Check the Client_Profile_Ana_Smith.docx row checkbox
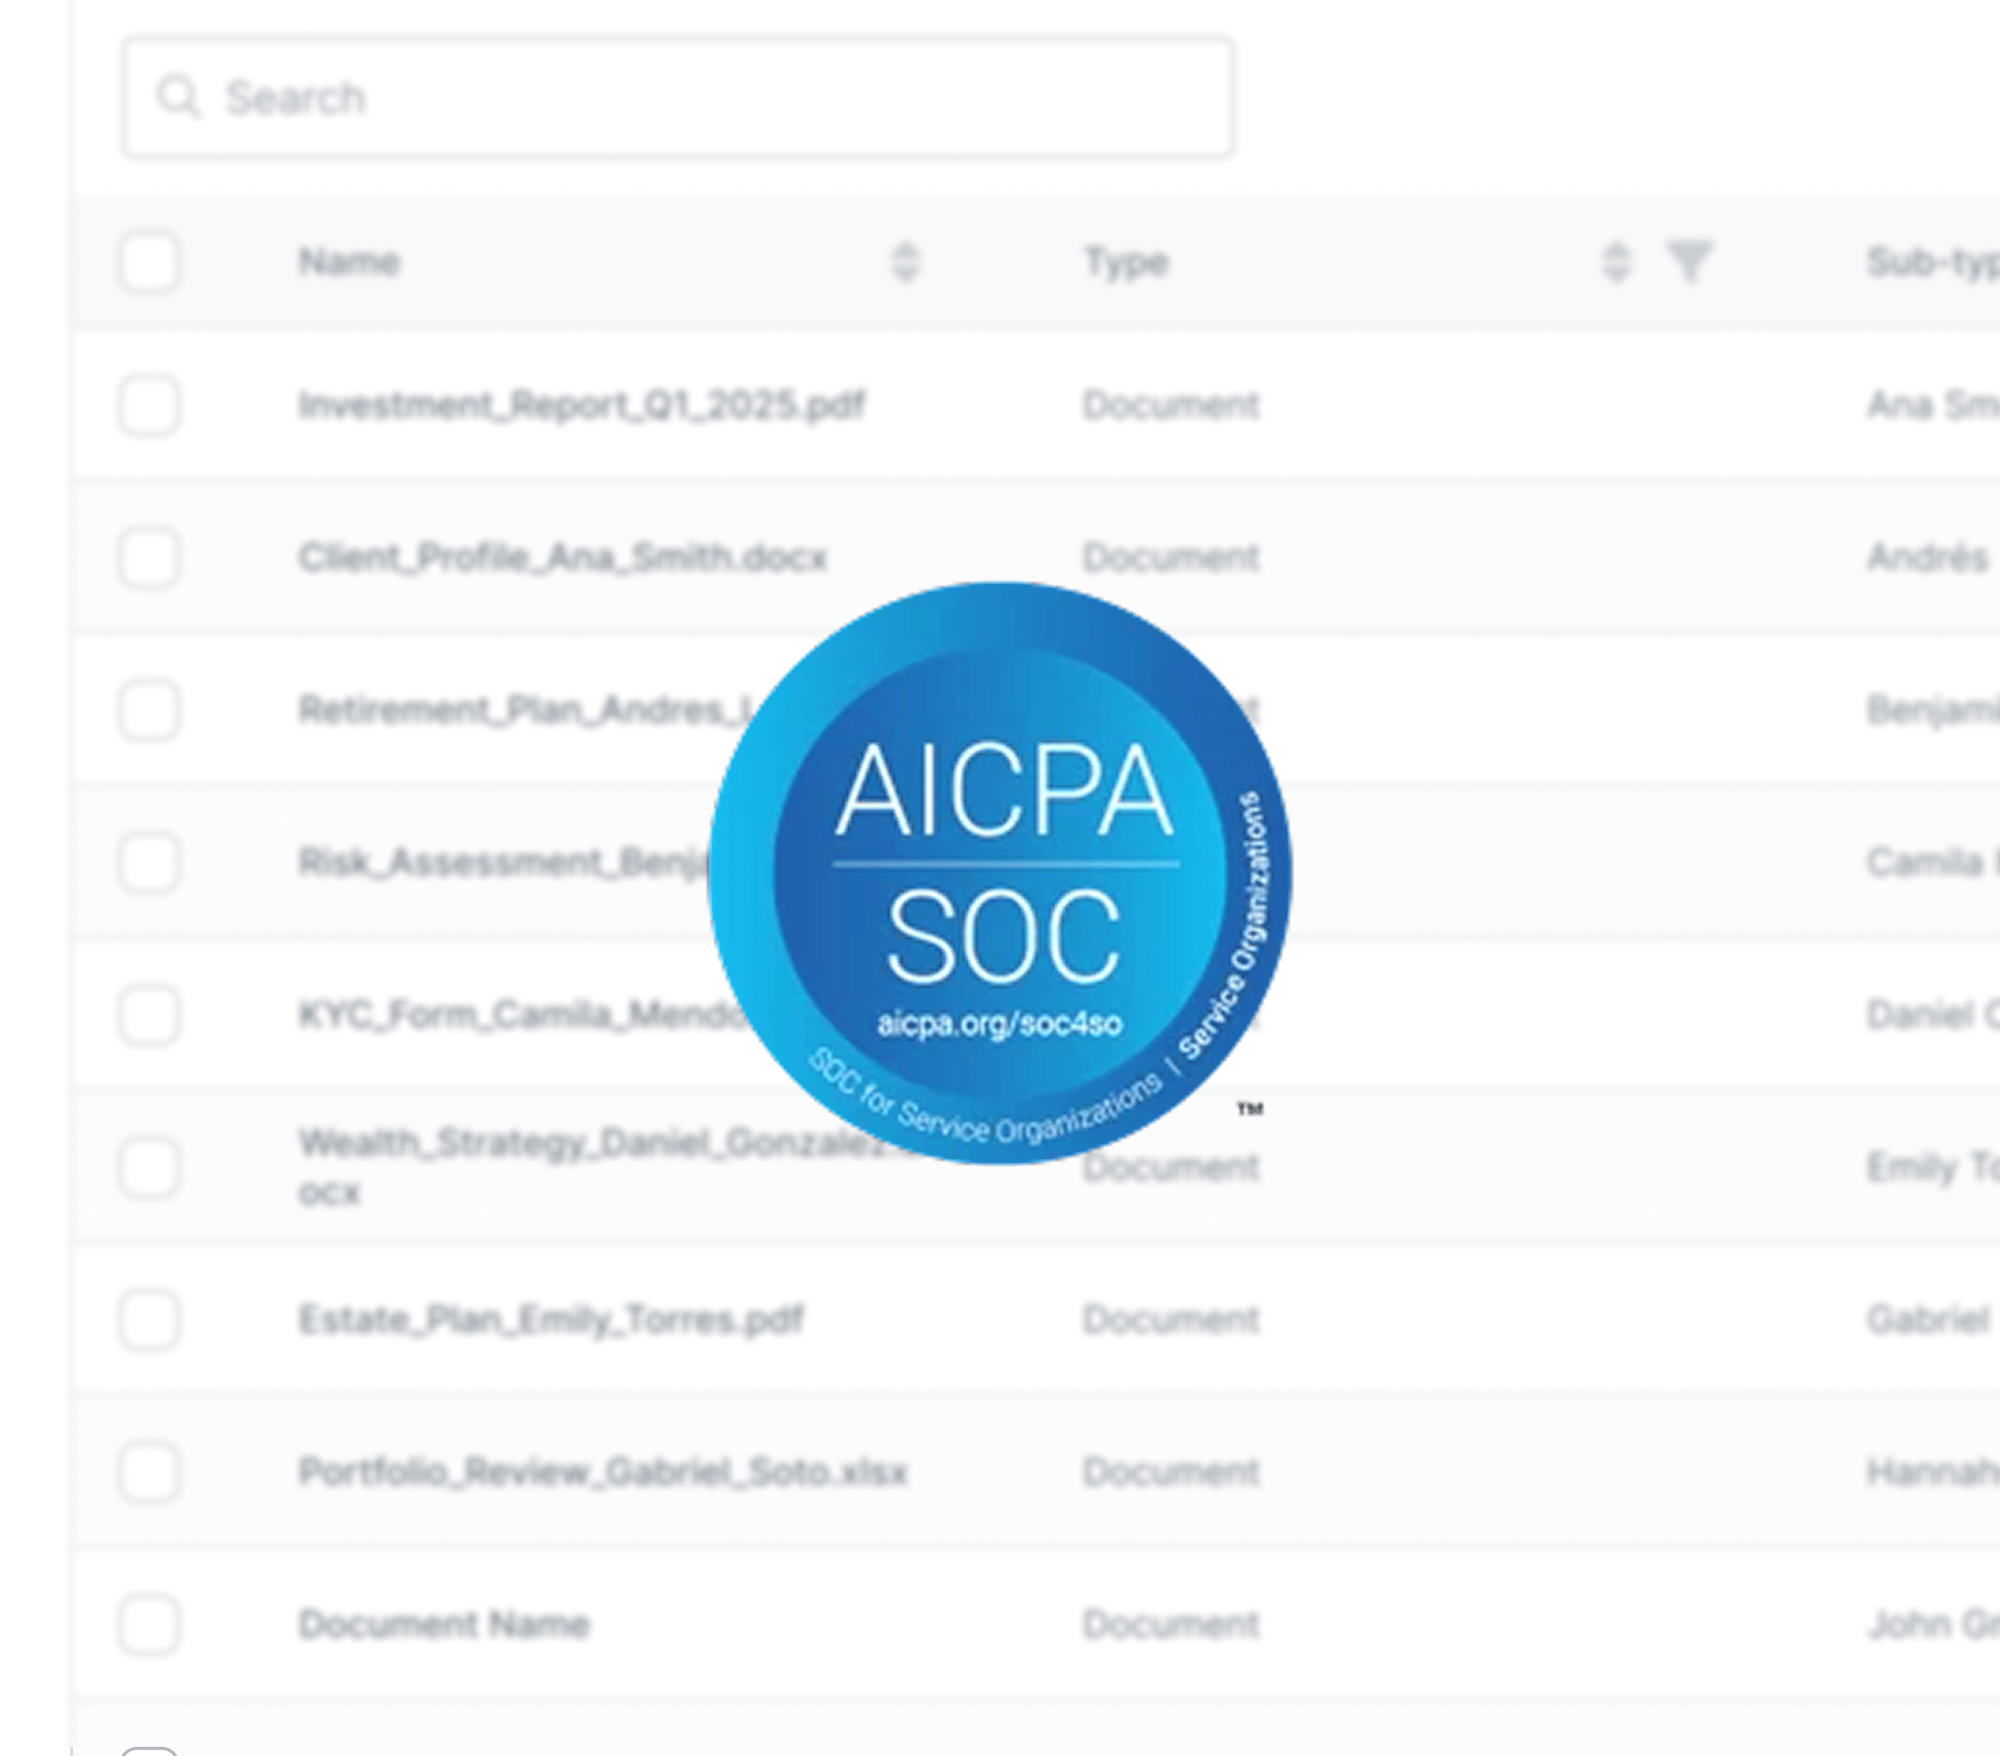This screenshot has width=2000, height=1756. [x=149, y=557]
